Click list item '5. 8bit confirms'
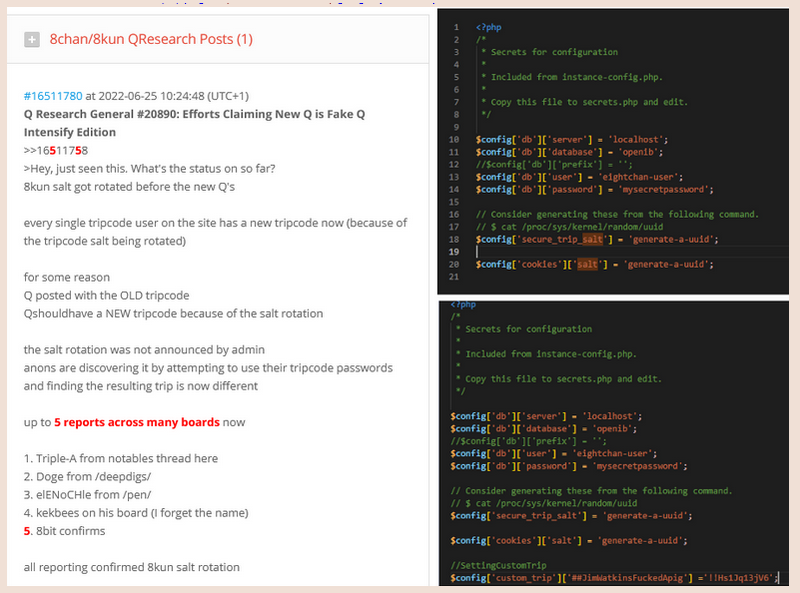Screen dimensions: 800x593 click(64, 531)
